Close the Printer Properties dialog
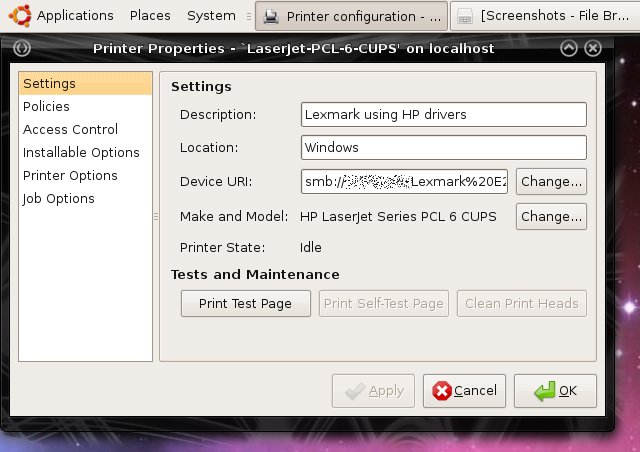 click(593, 48)
